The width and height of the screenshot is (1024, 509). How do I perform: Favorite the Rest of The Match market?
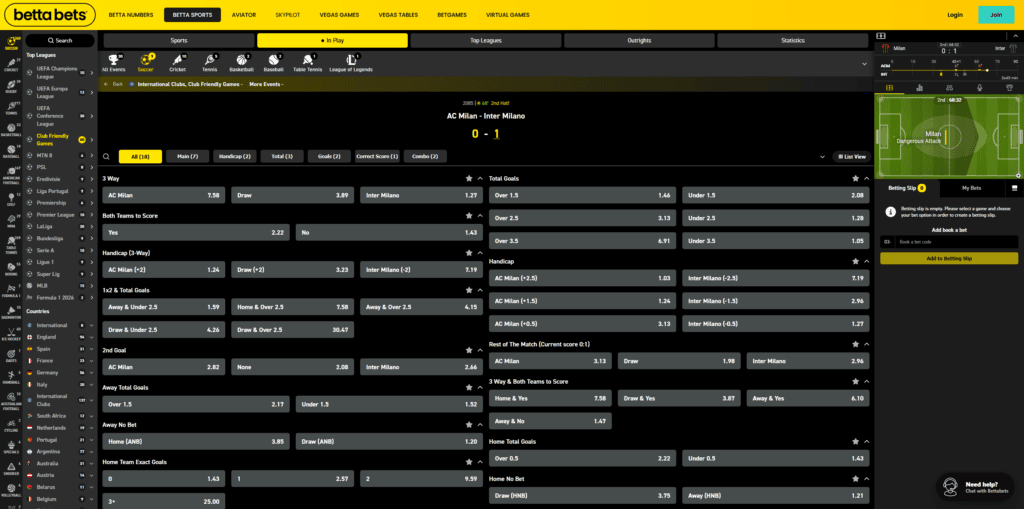(855, 344)
